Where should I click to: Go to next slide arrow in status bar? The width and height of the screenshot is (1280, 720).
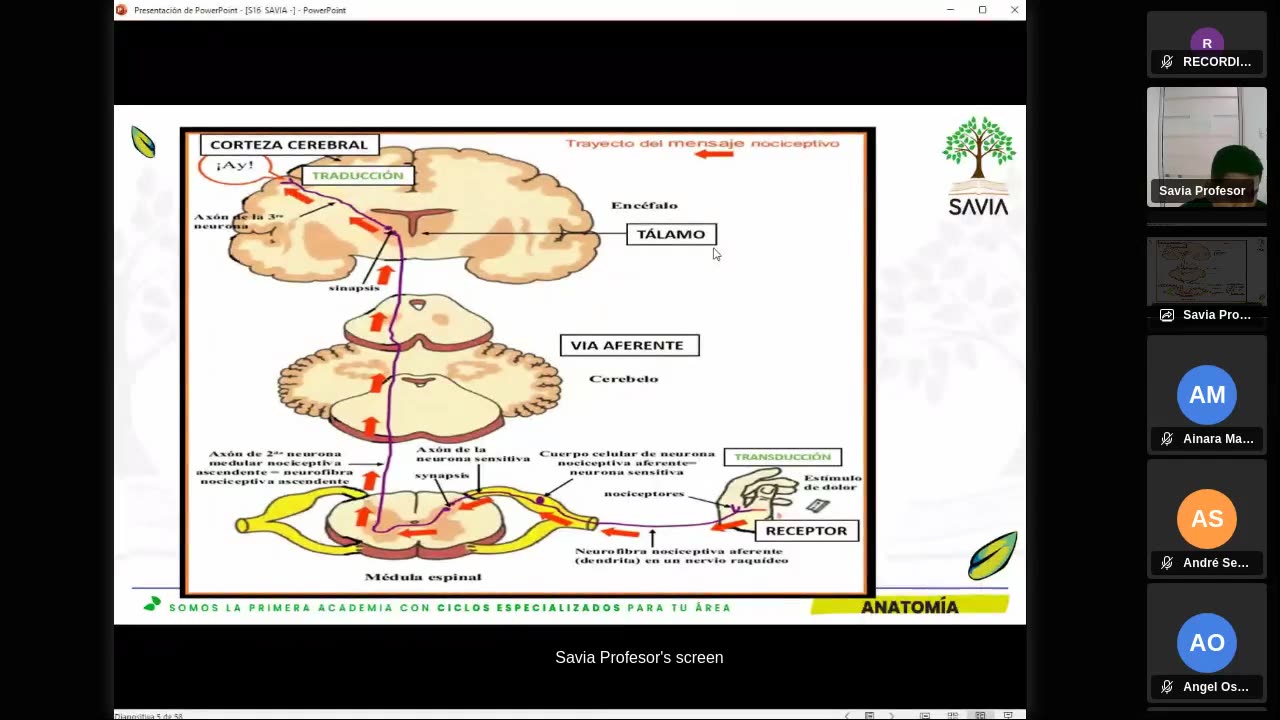891,715
